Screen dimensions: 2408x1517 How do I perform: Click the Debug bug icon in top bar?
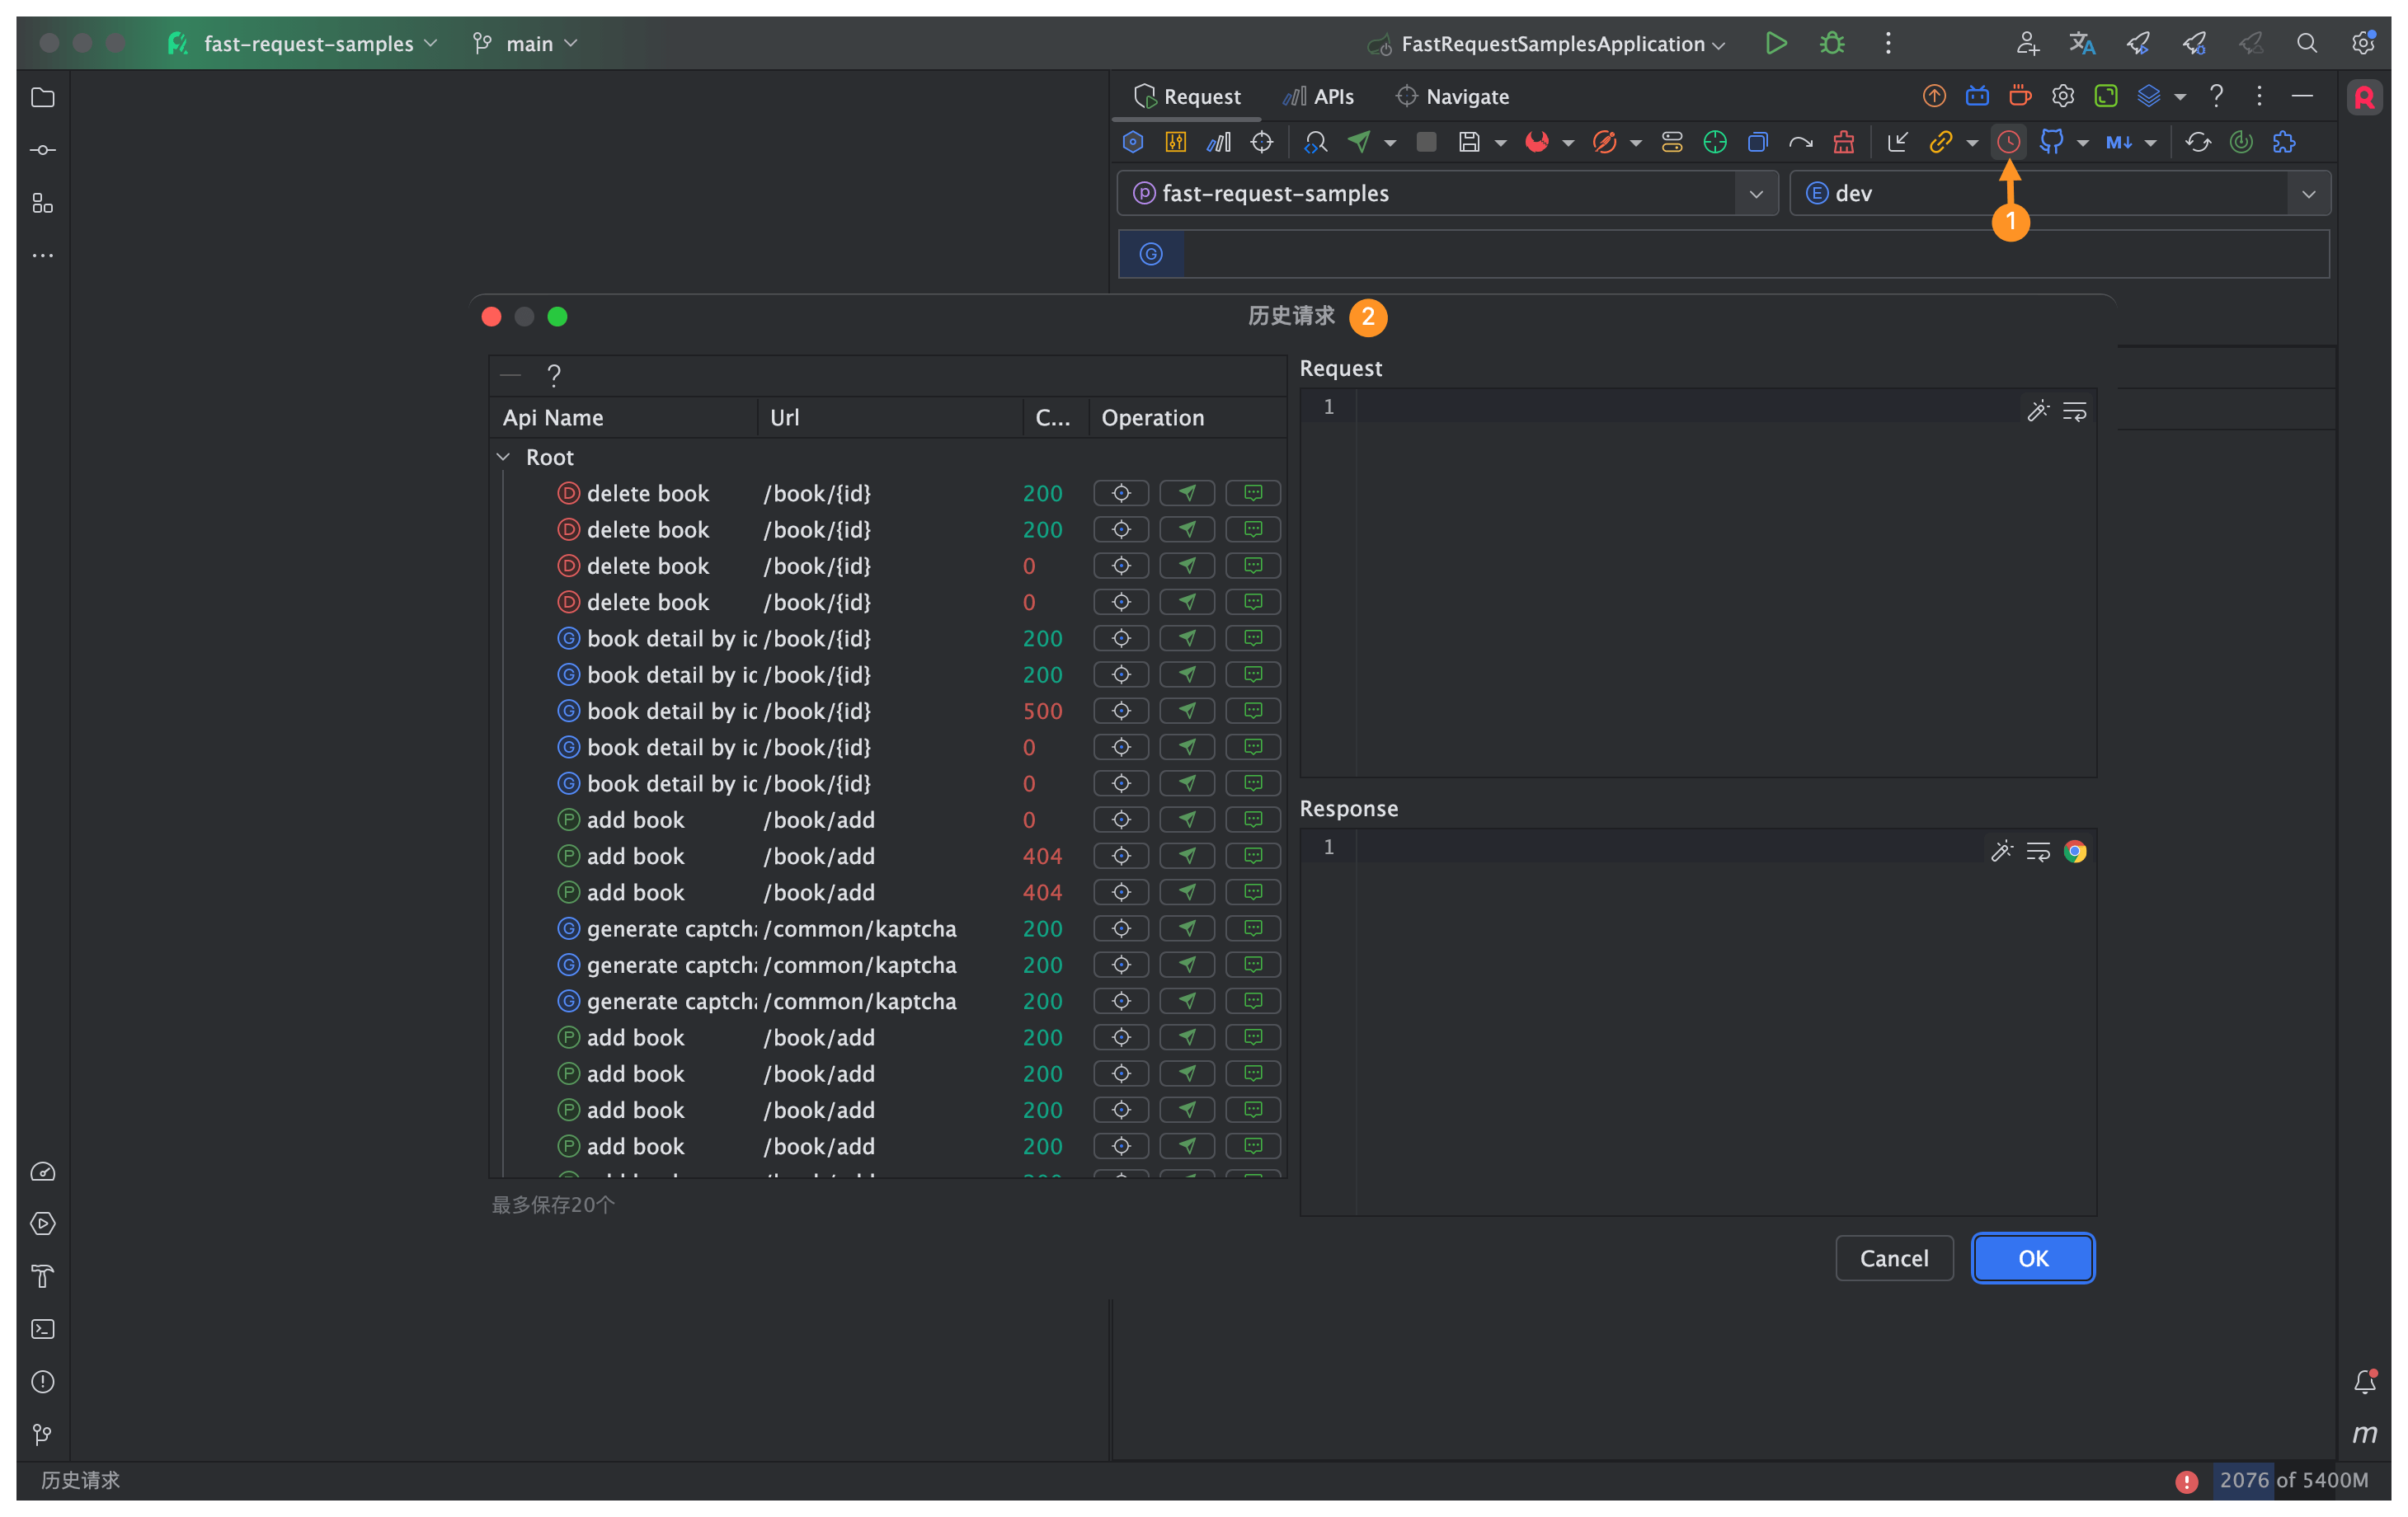click(x=1832, y=43)
